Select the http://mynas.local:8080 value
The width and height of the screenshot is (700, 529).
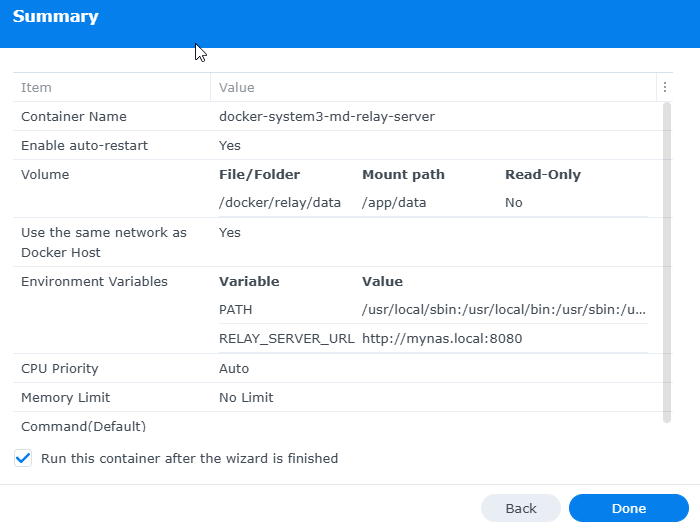point(442,339)
